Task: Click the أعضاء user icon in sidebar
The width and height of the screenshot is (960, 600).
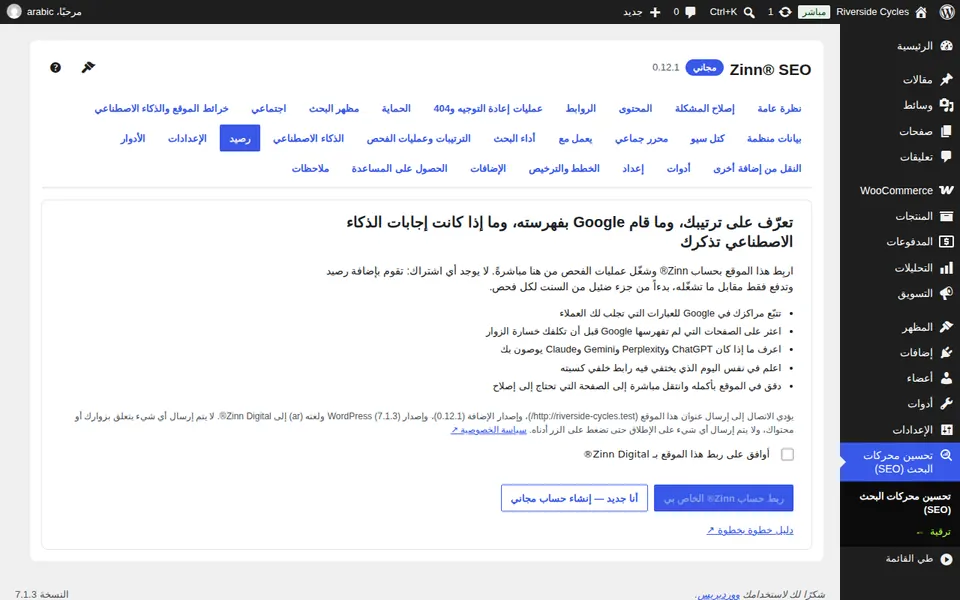Action: 947,378
